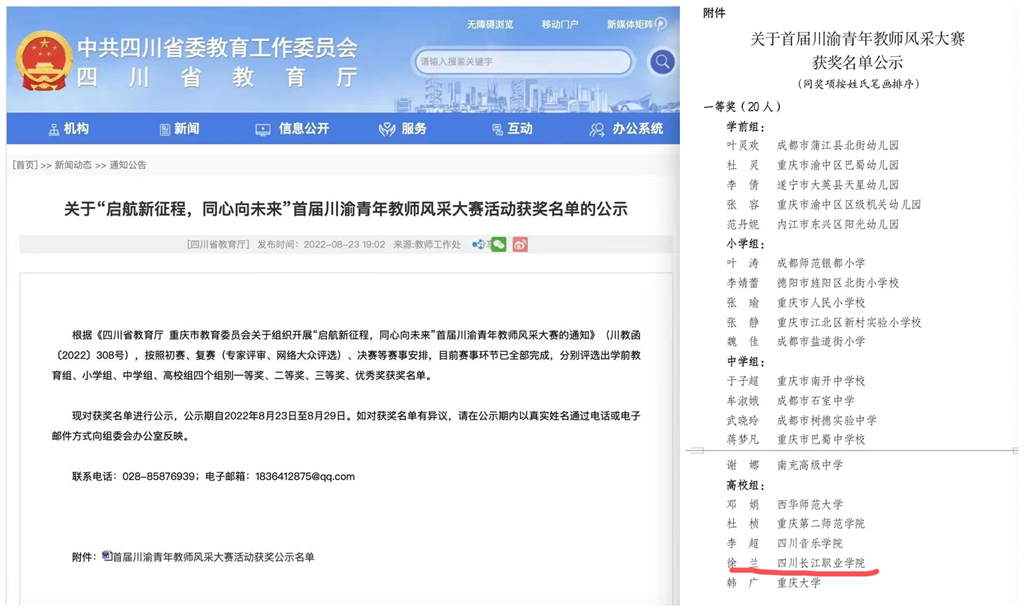Screen dimensions: 1024x611
Task: Click the 新闻动态 breadcrumb link
Action: 73,165
